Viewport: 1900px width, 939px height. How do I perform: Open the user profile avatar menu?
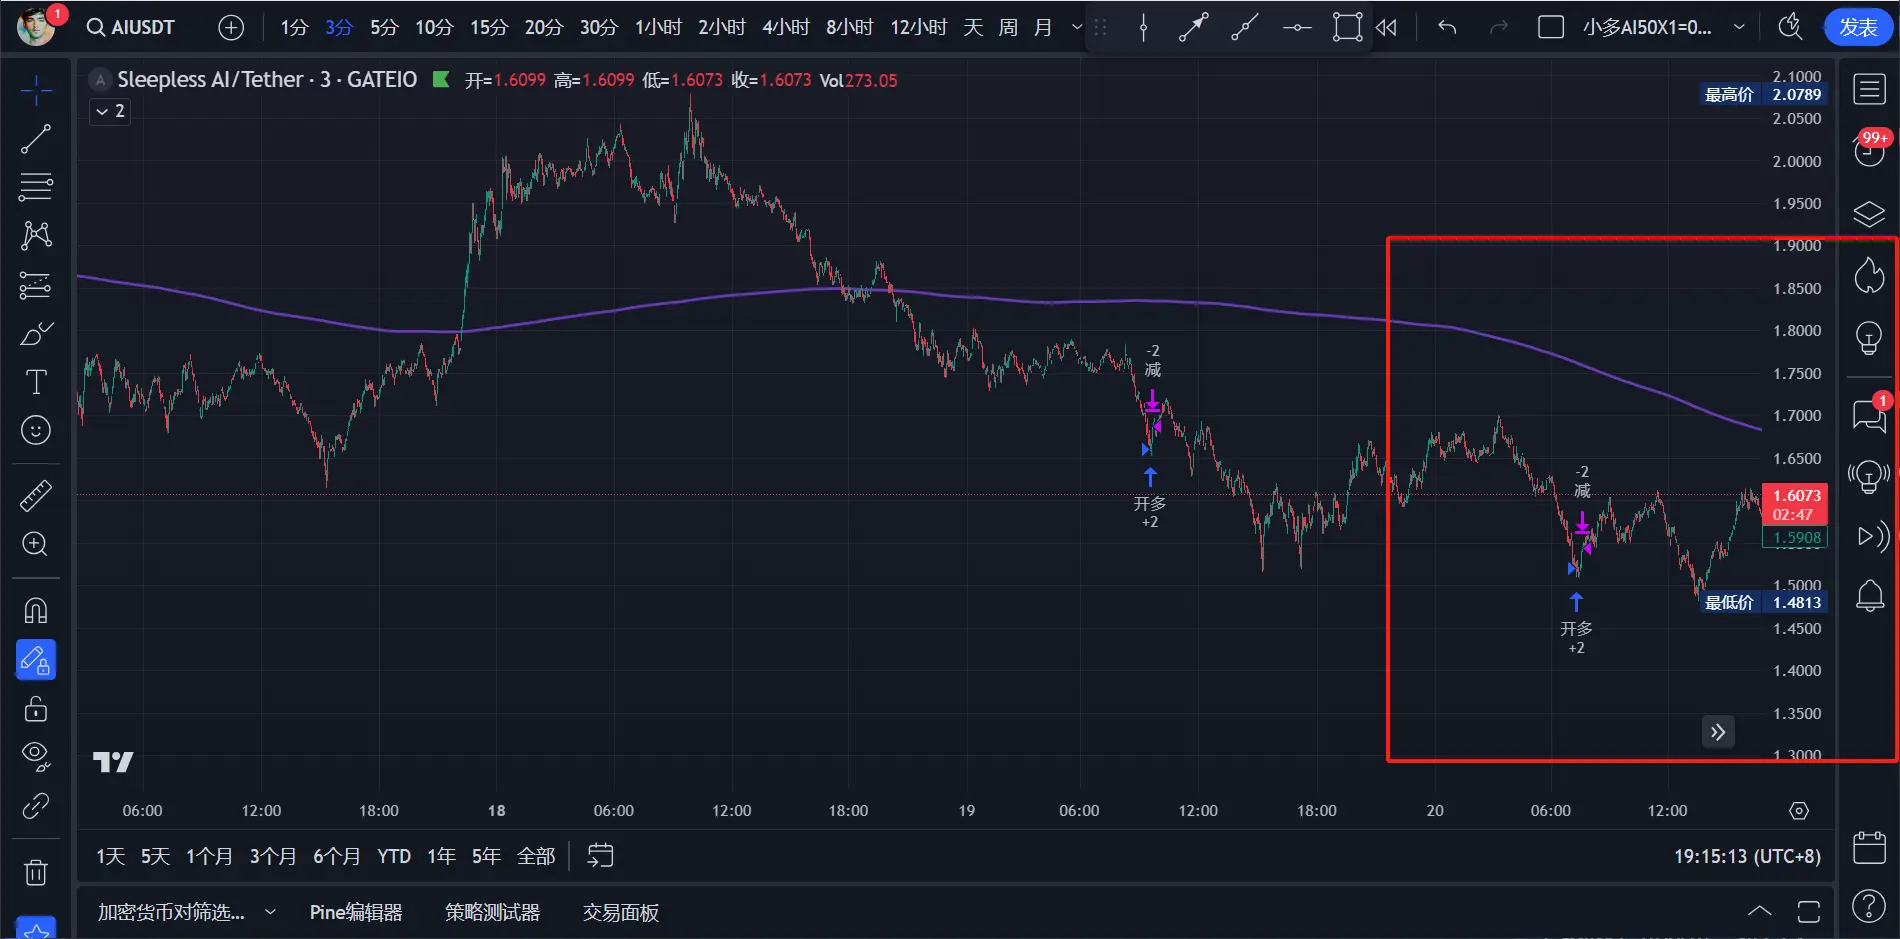(36, 27)
